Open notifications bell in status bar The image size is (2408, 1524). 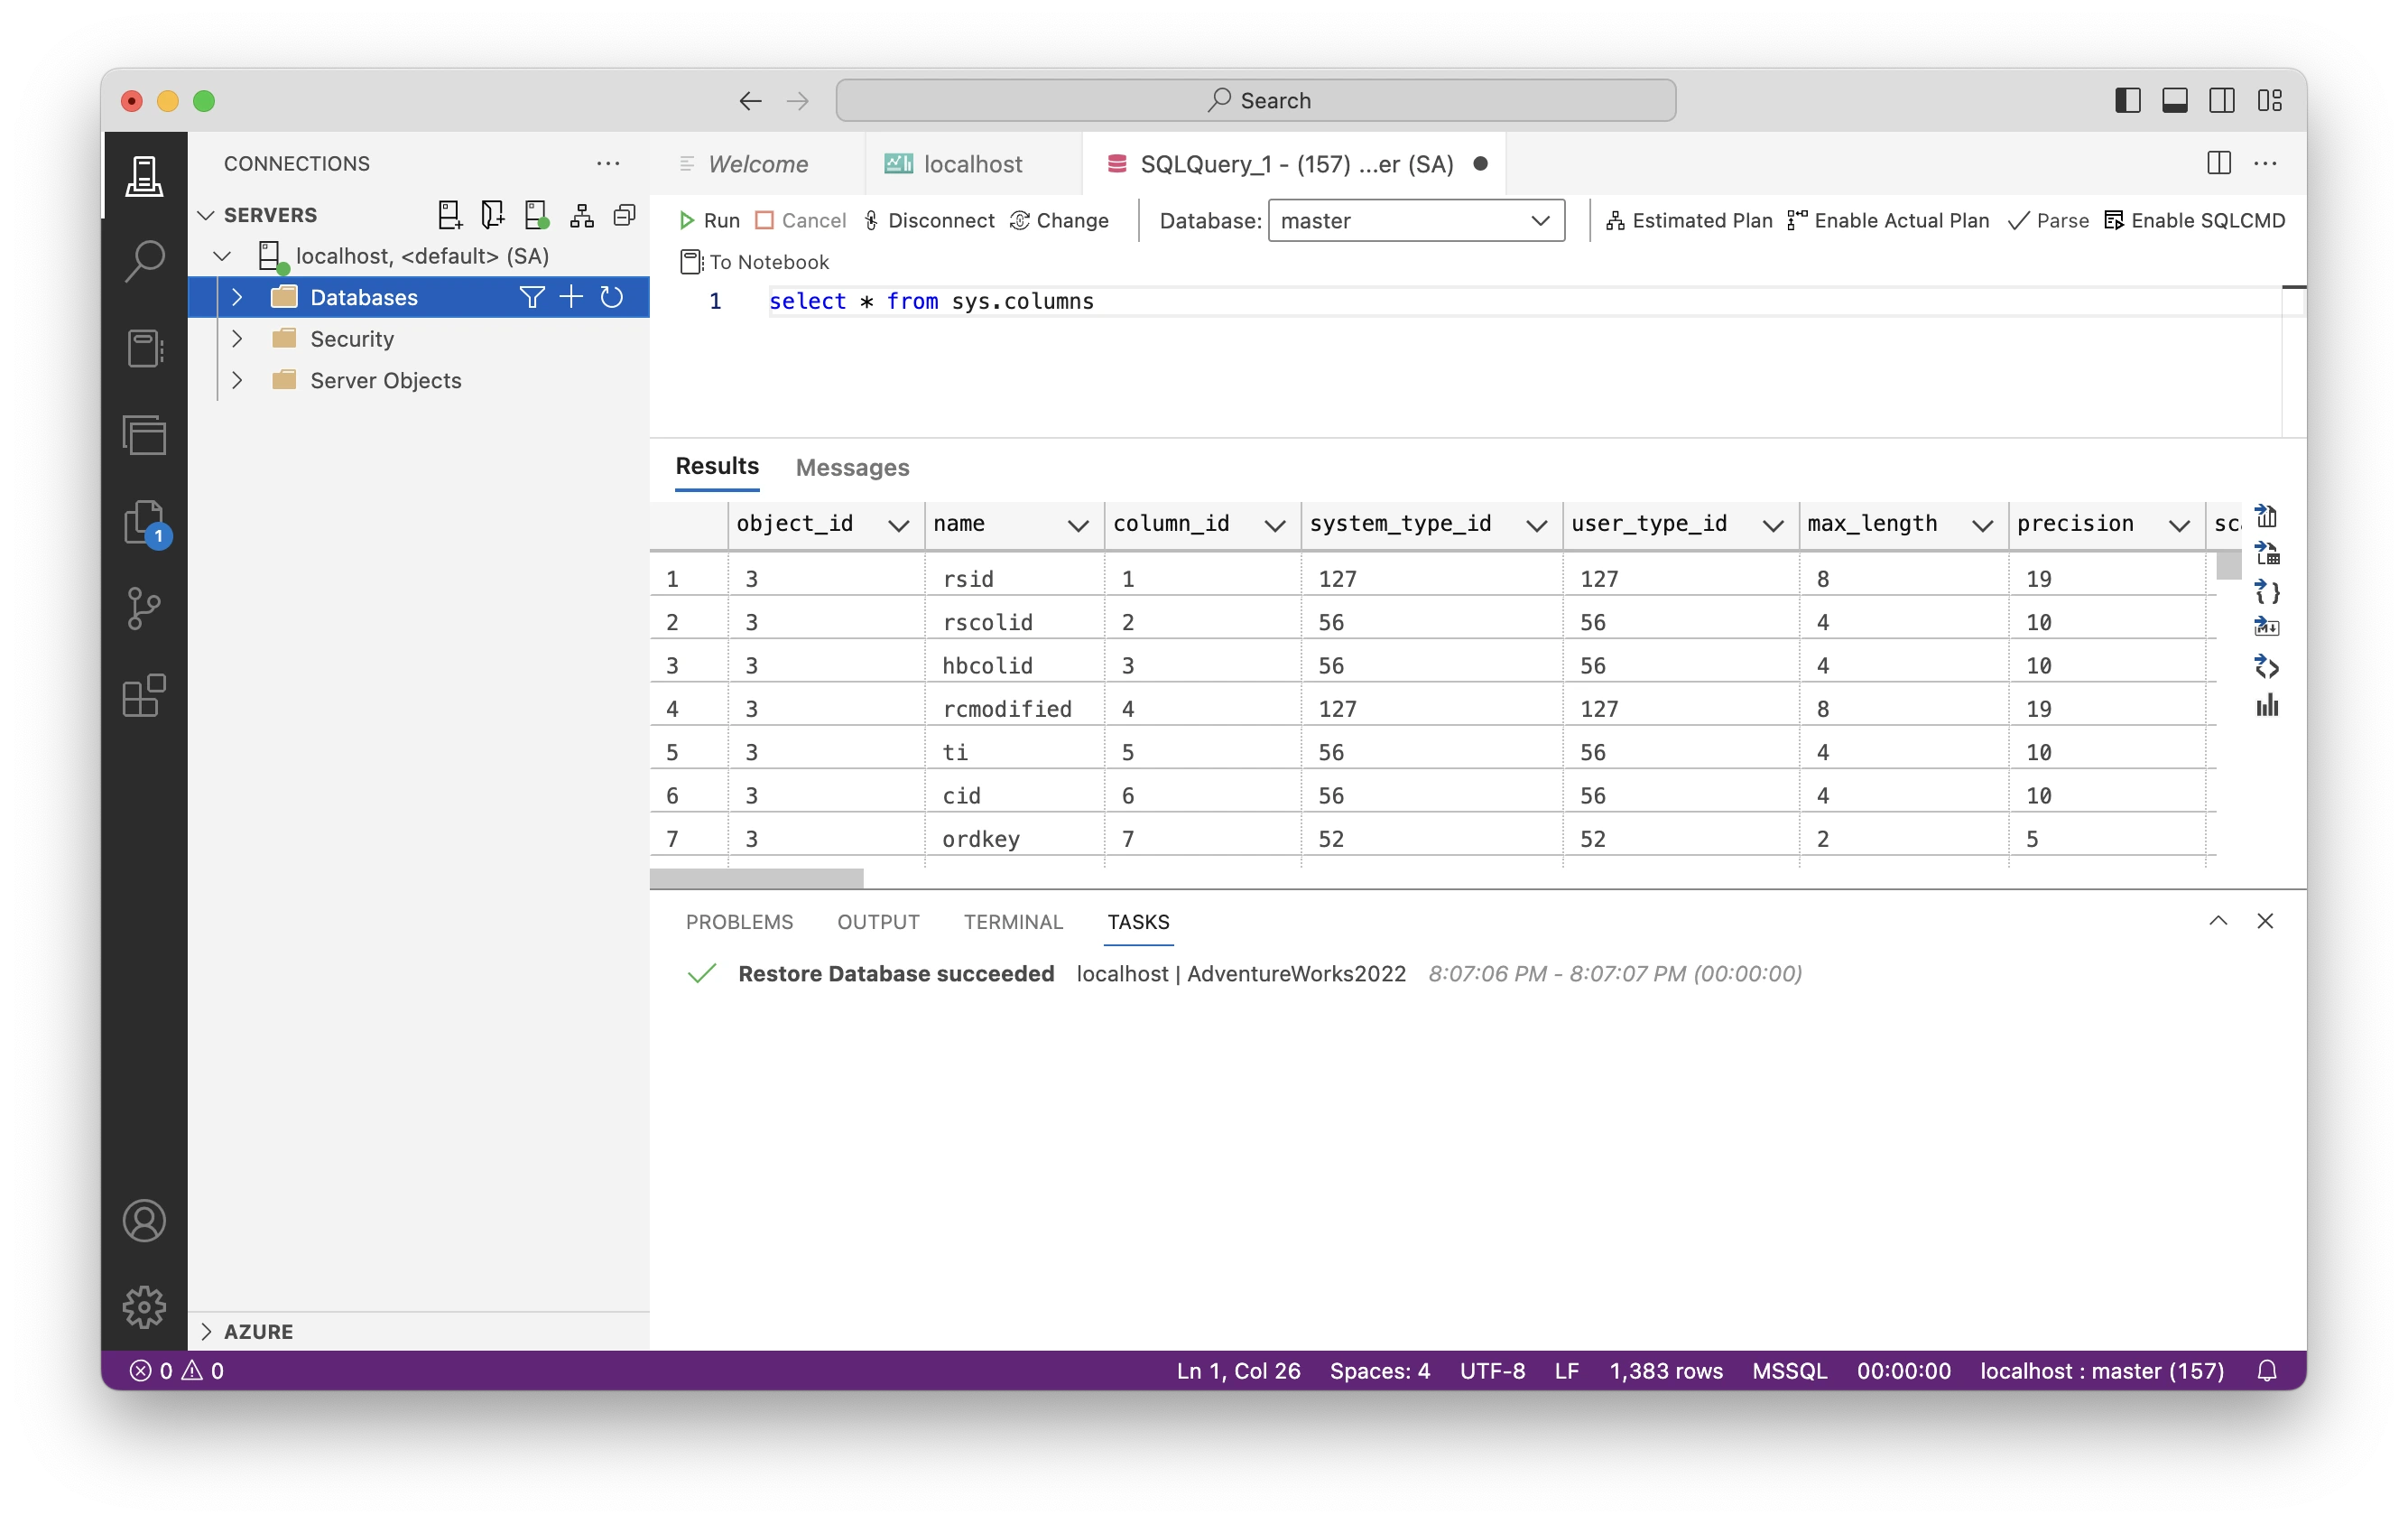coord(2267,1371)
